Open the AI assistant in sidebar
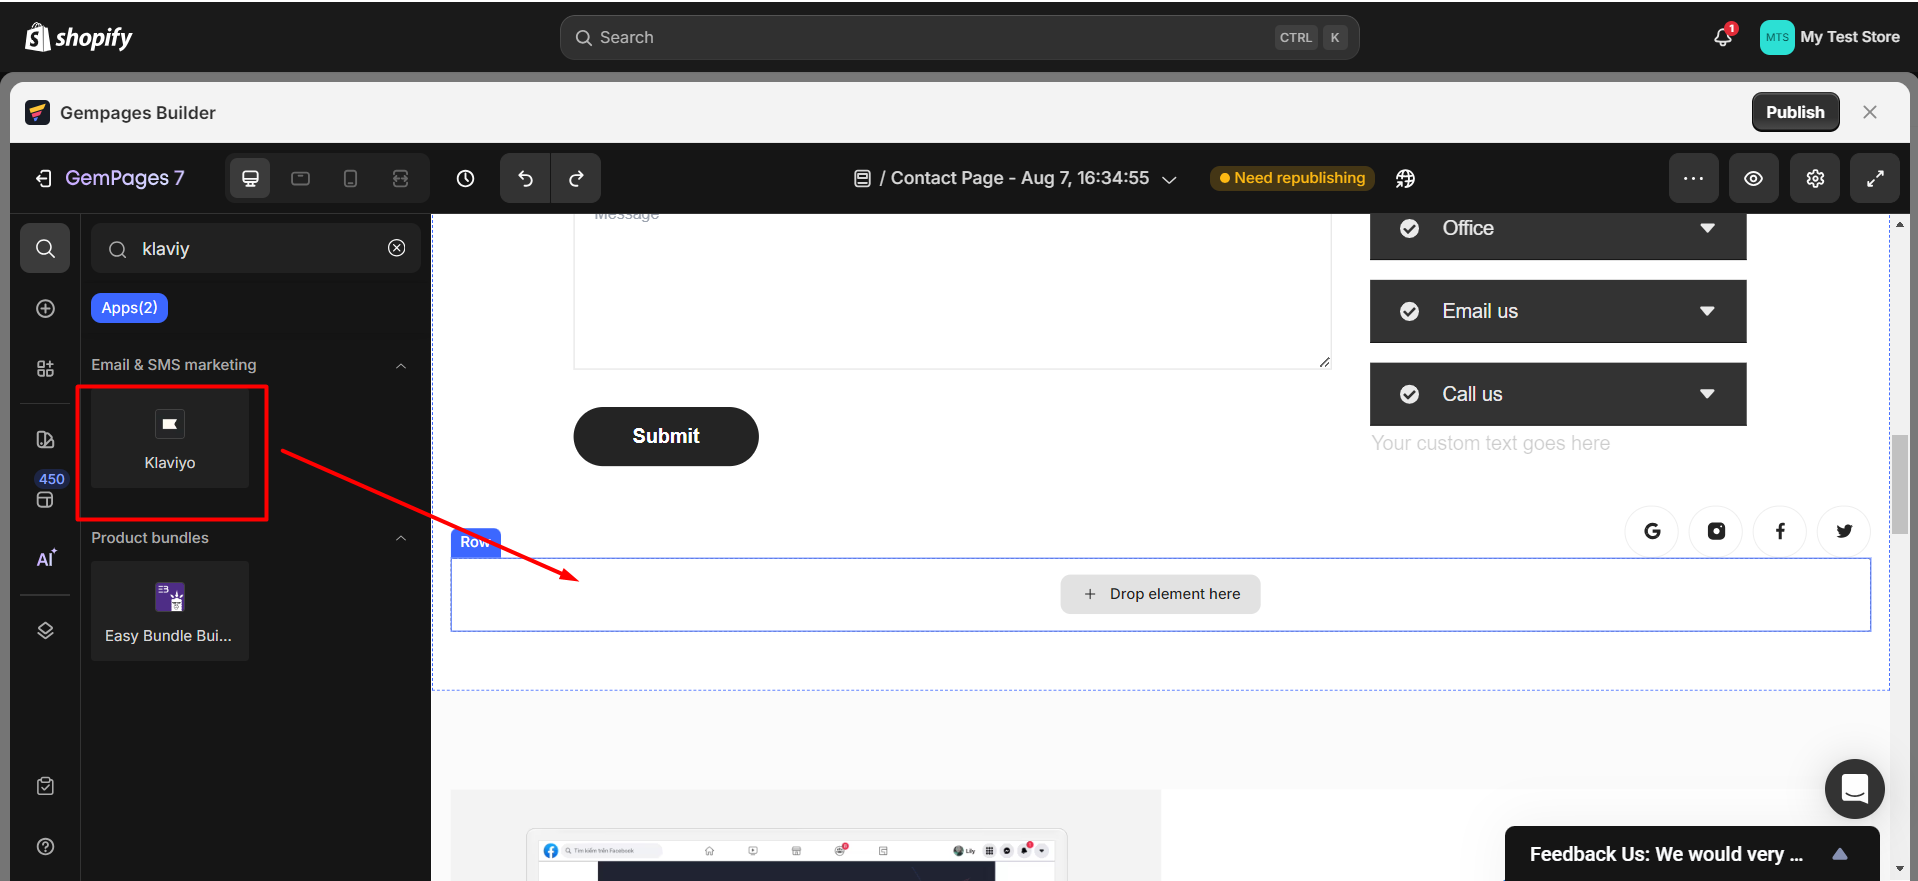1918x881 pixels. [x=46, y=558]
